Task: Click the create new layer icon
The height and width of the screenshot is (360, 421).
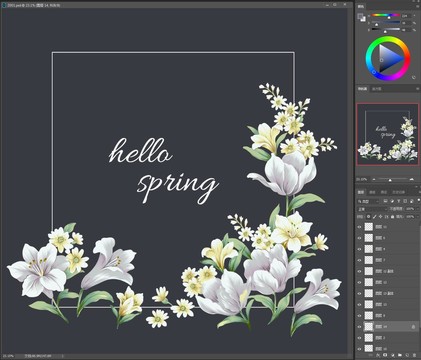Action: click(407, 355)
